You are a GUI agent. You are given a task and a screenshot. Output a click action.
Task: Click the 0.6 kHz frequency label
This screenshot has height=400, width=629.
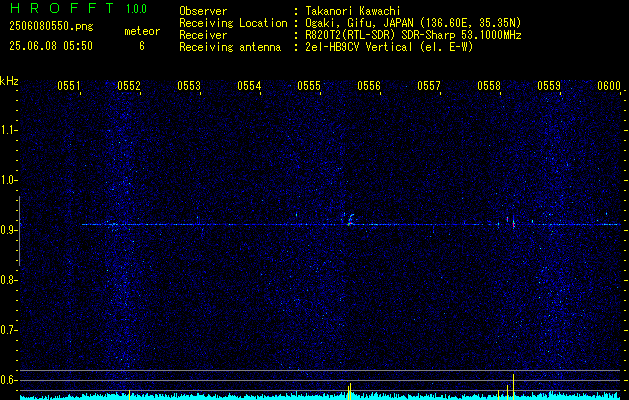point(8,380)
